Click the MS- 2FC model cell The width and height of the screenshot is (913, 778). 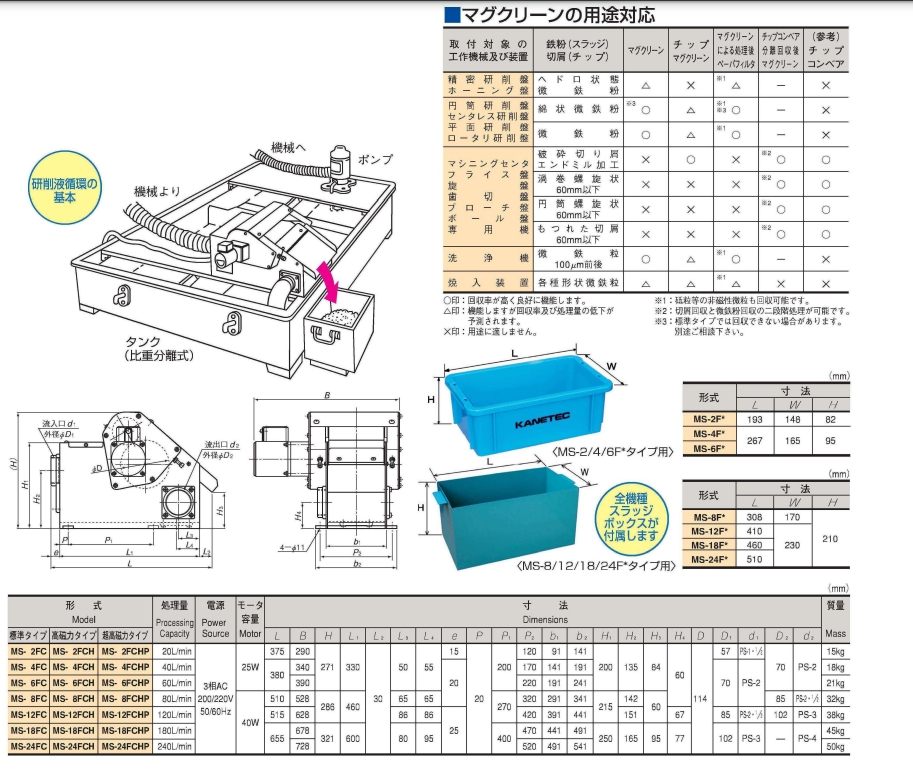[29, 652]
